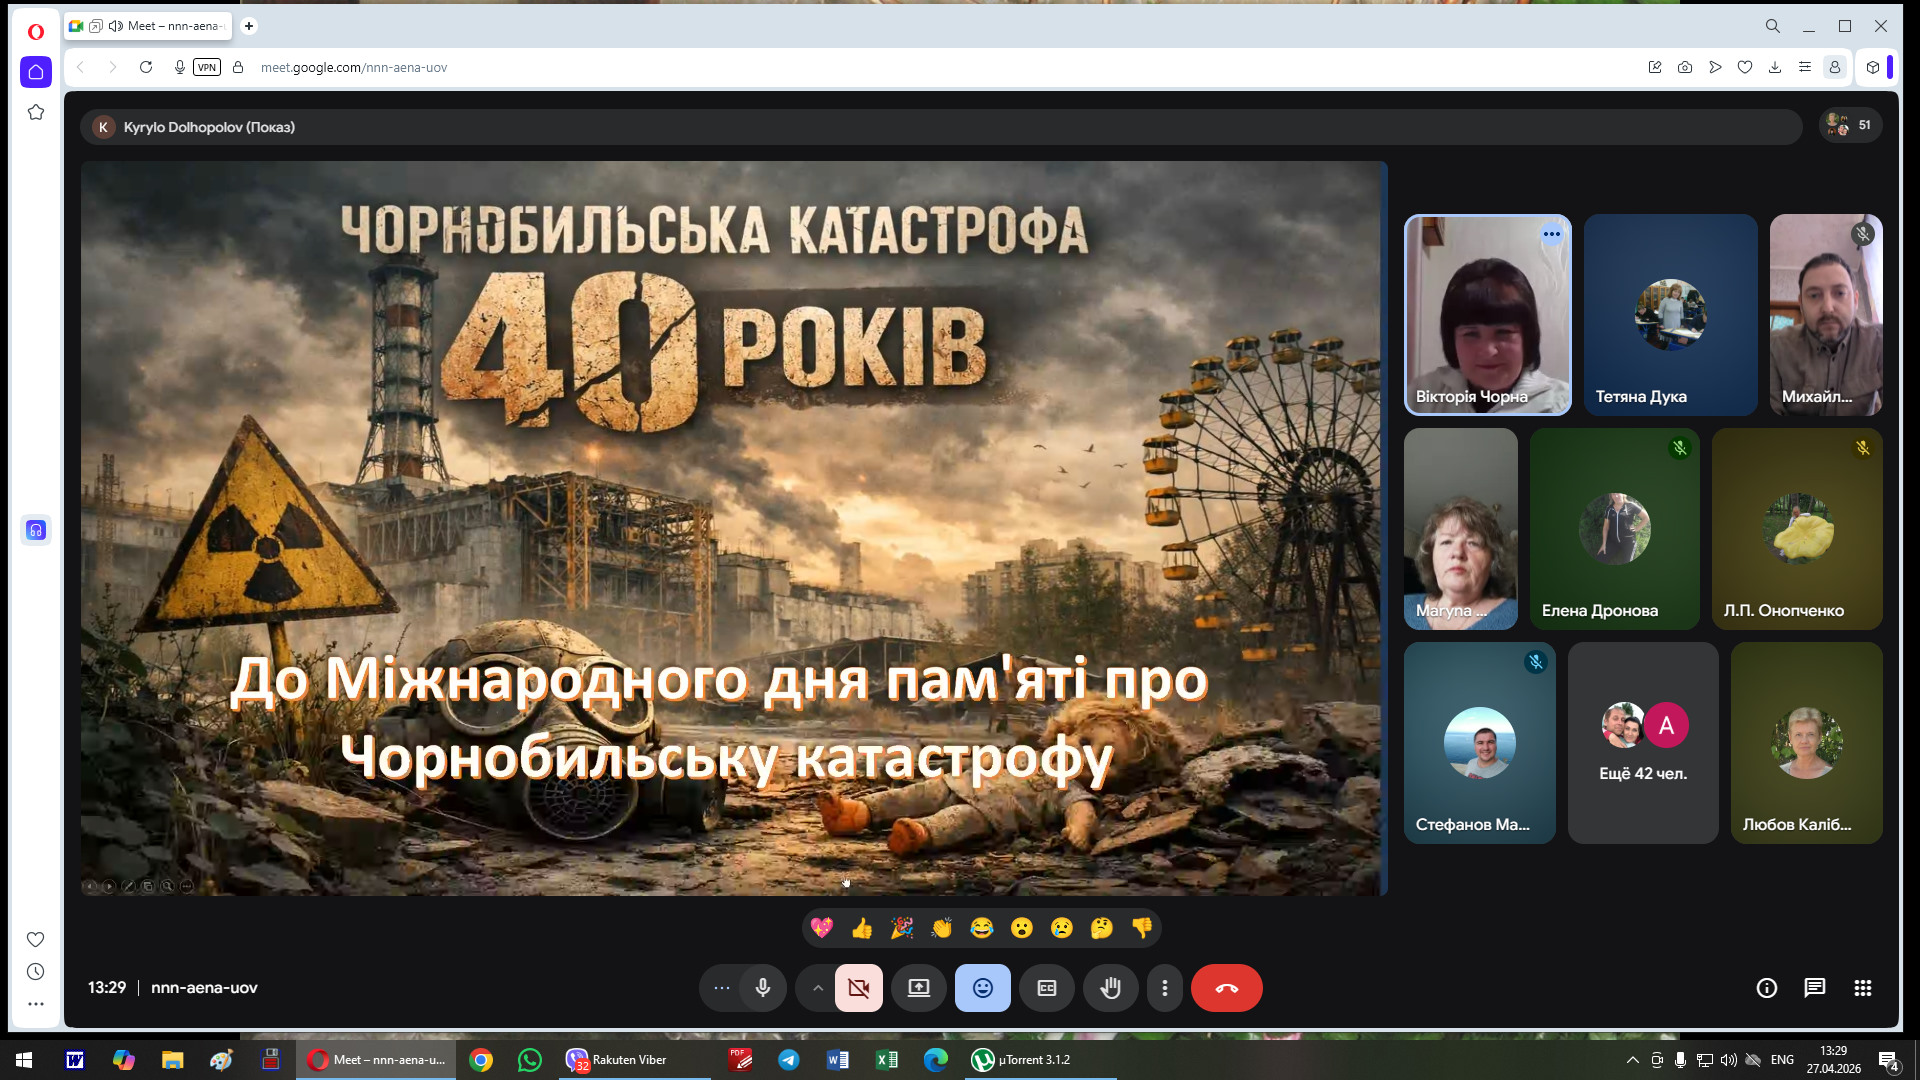Send the party popper reaction
The width and height of the screenshot is (1920, 1080).
click(902, 928)
